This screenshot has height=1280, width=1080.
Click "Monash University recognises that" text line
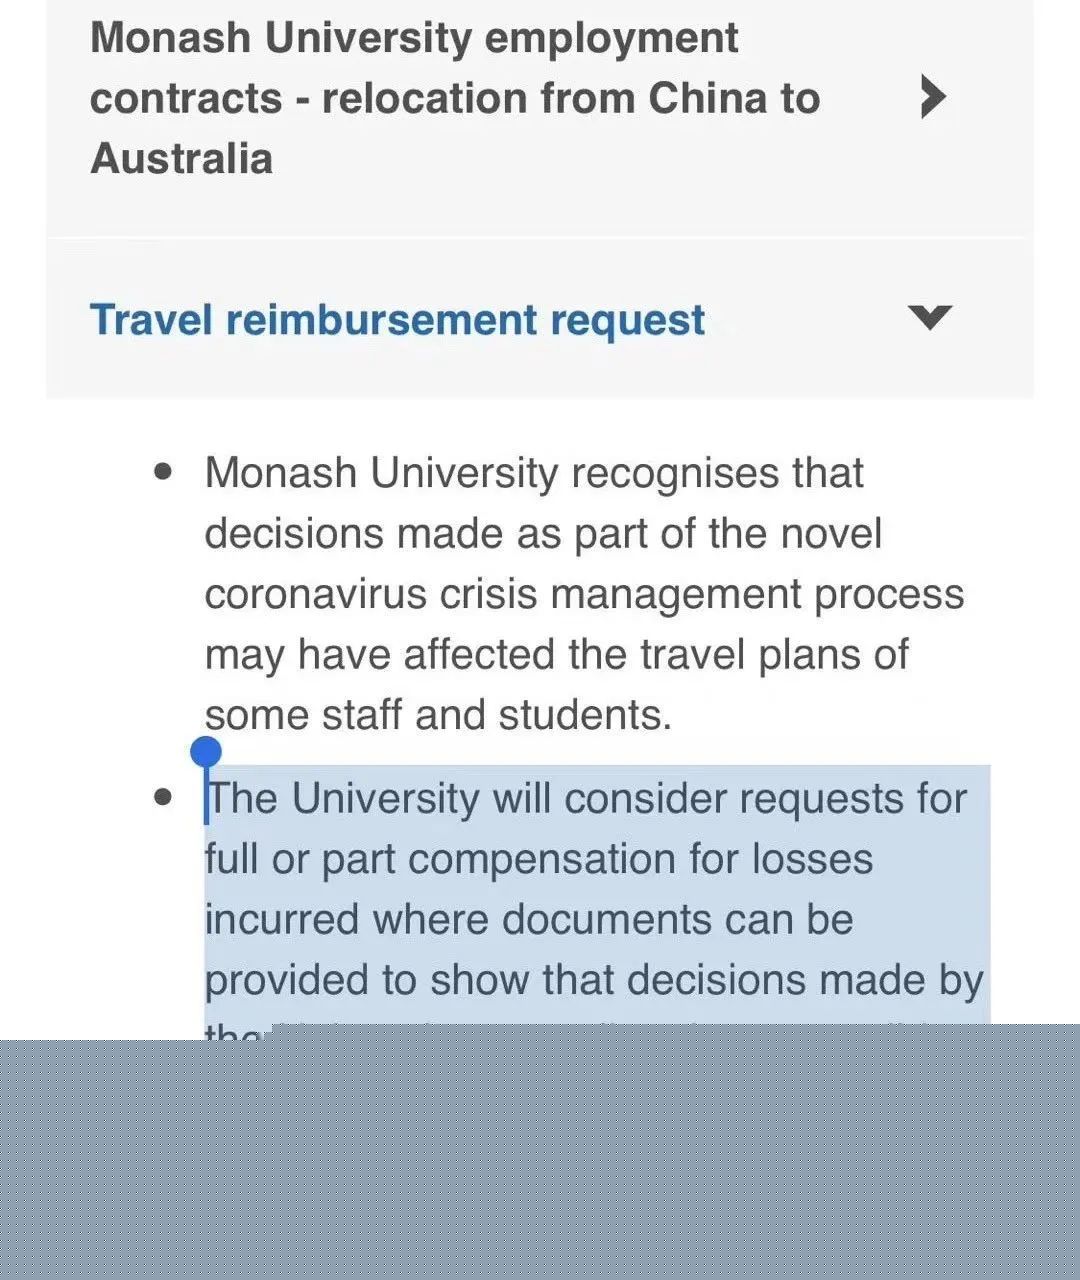(x=533, y=473)
